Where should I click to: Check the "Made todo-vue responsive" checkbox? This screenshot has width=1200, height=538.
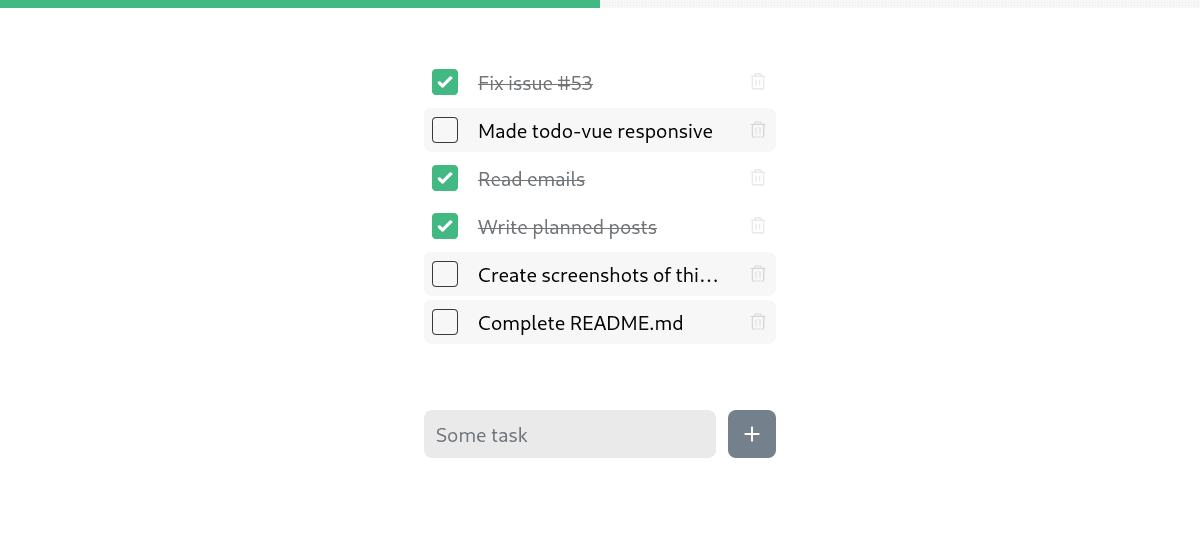click(445, 130)
